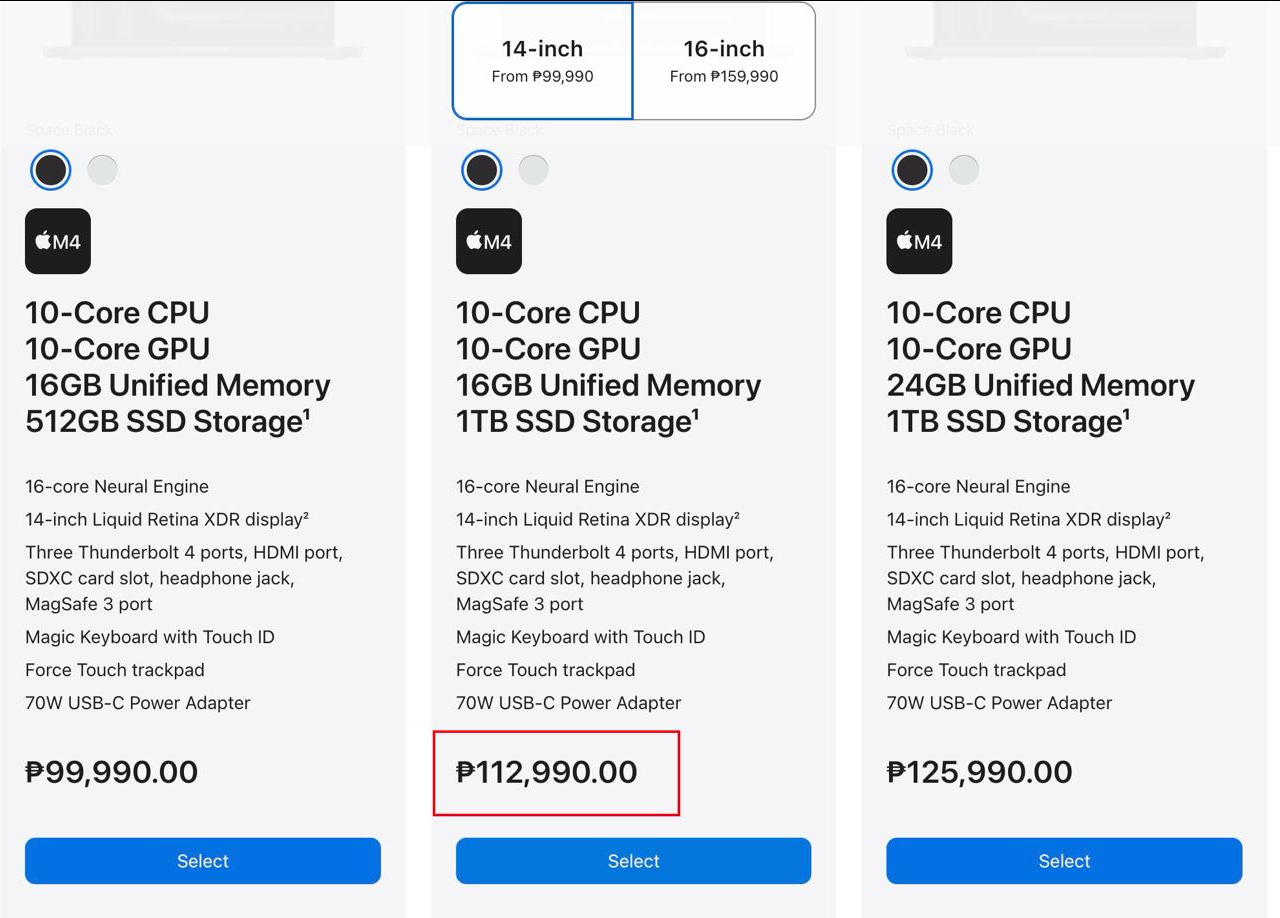The height and width of the screenshot is (918, 1280).
Task: Click the 512GB SSD Storage footnote heading
Action: (x=168, y=421)
